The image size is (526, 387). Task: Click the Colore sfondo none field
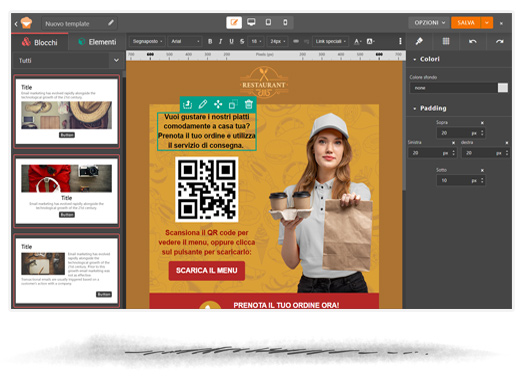[x=454, y=88]
